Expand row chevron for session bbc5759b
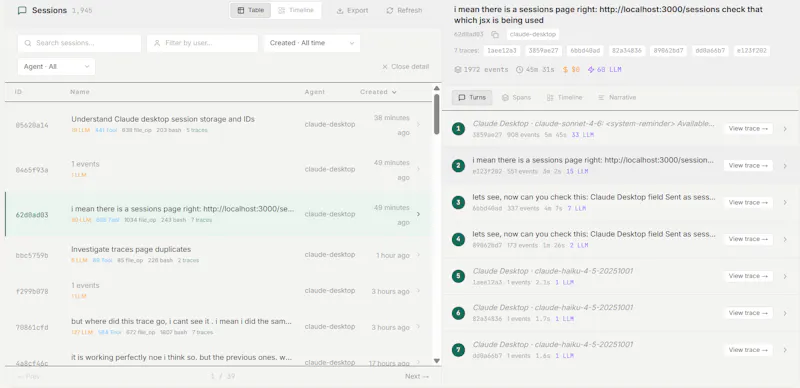This screenshot has height=388, width=800. click(418, 254)
